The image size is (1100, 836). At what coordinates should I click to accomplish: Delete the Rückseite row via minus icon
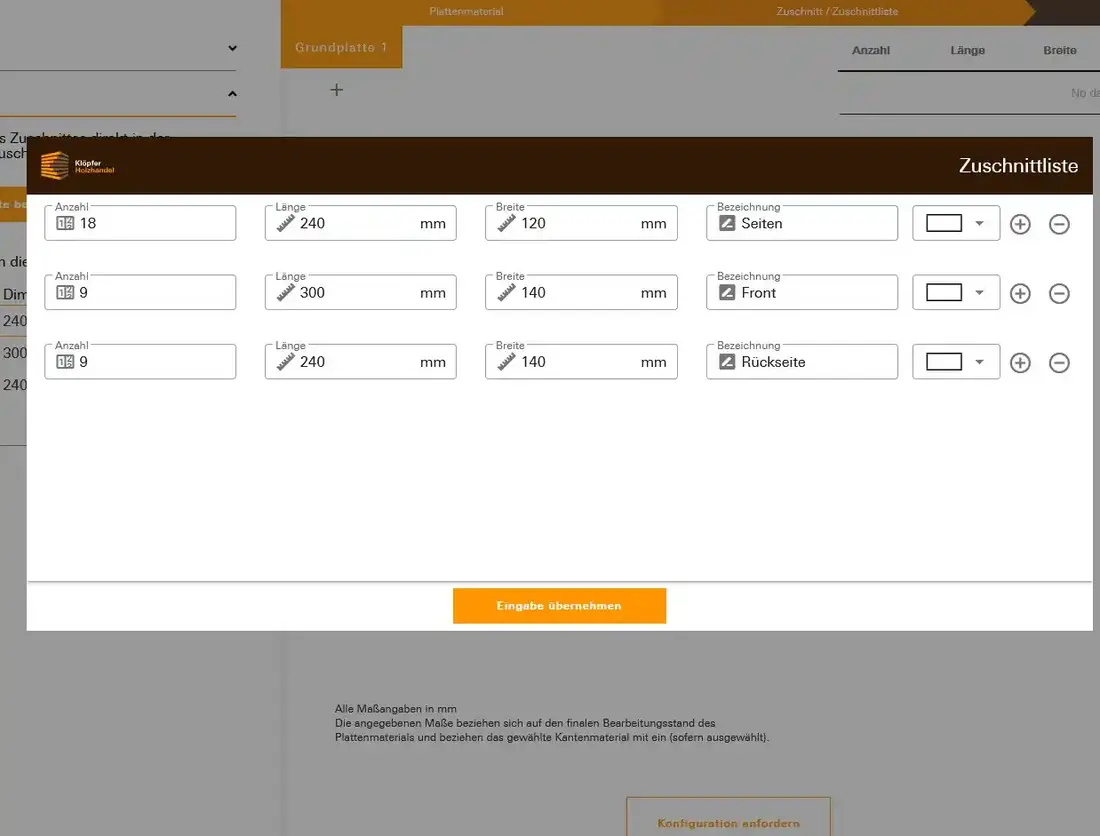[x=1059, y=362]
